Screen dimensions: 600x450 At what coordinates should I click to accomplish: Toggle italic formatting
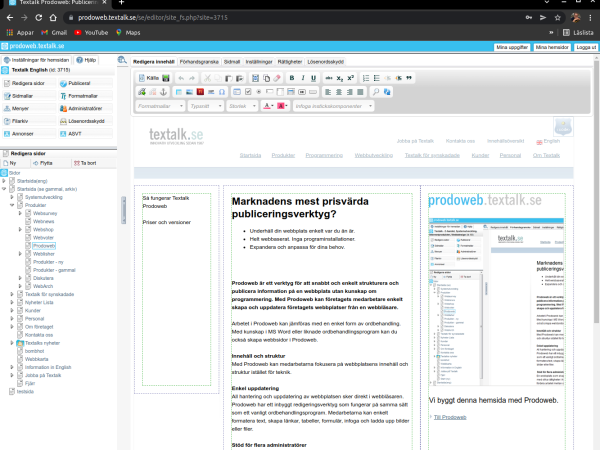point(303,78)
